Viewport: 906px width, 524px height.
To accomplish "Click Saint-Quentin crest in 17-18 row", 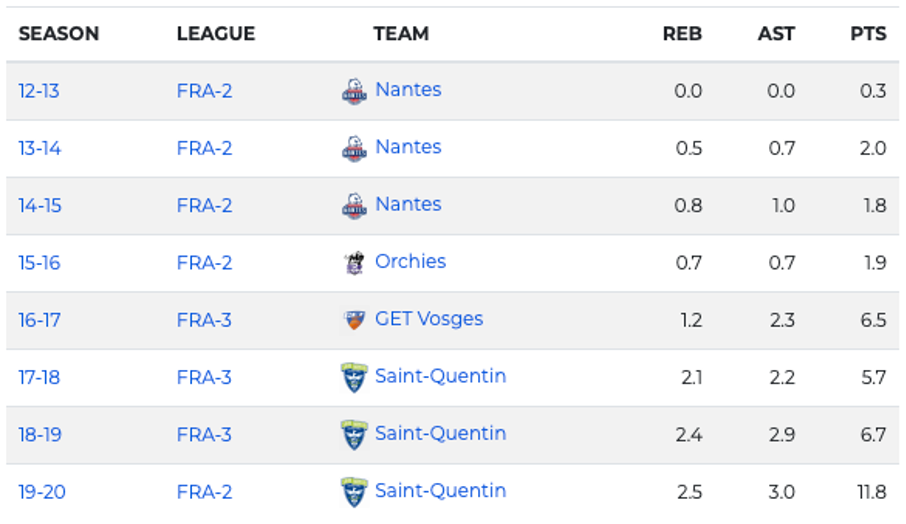I will click(354, 377).
